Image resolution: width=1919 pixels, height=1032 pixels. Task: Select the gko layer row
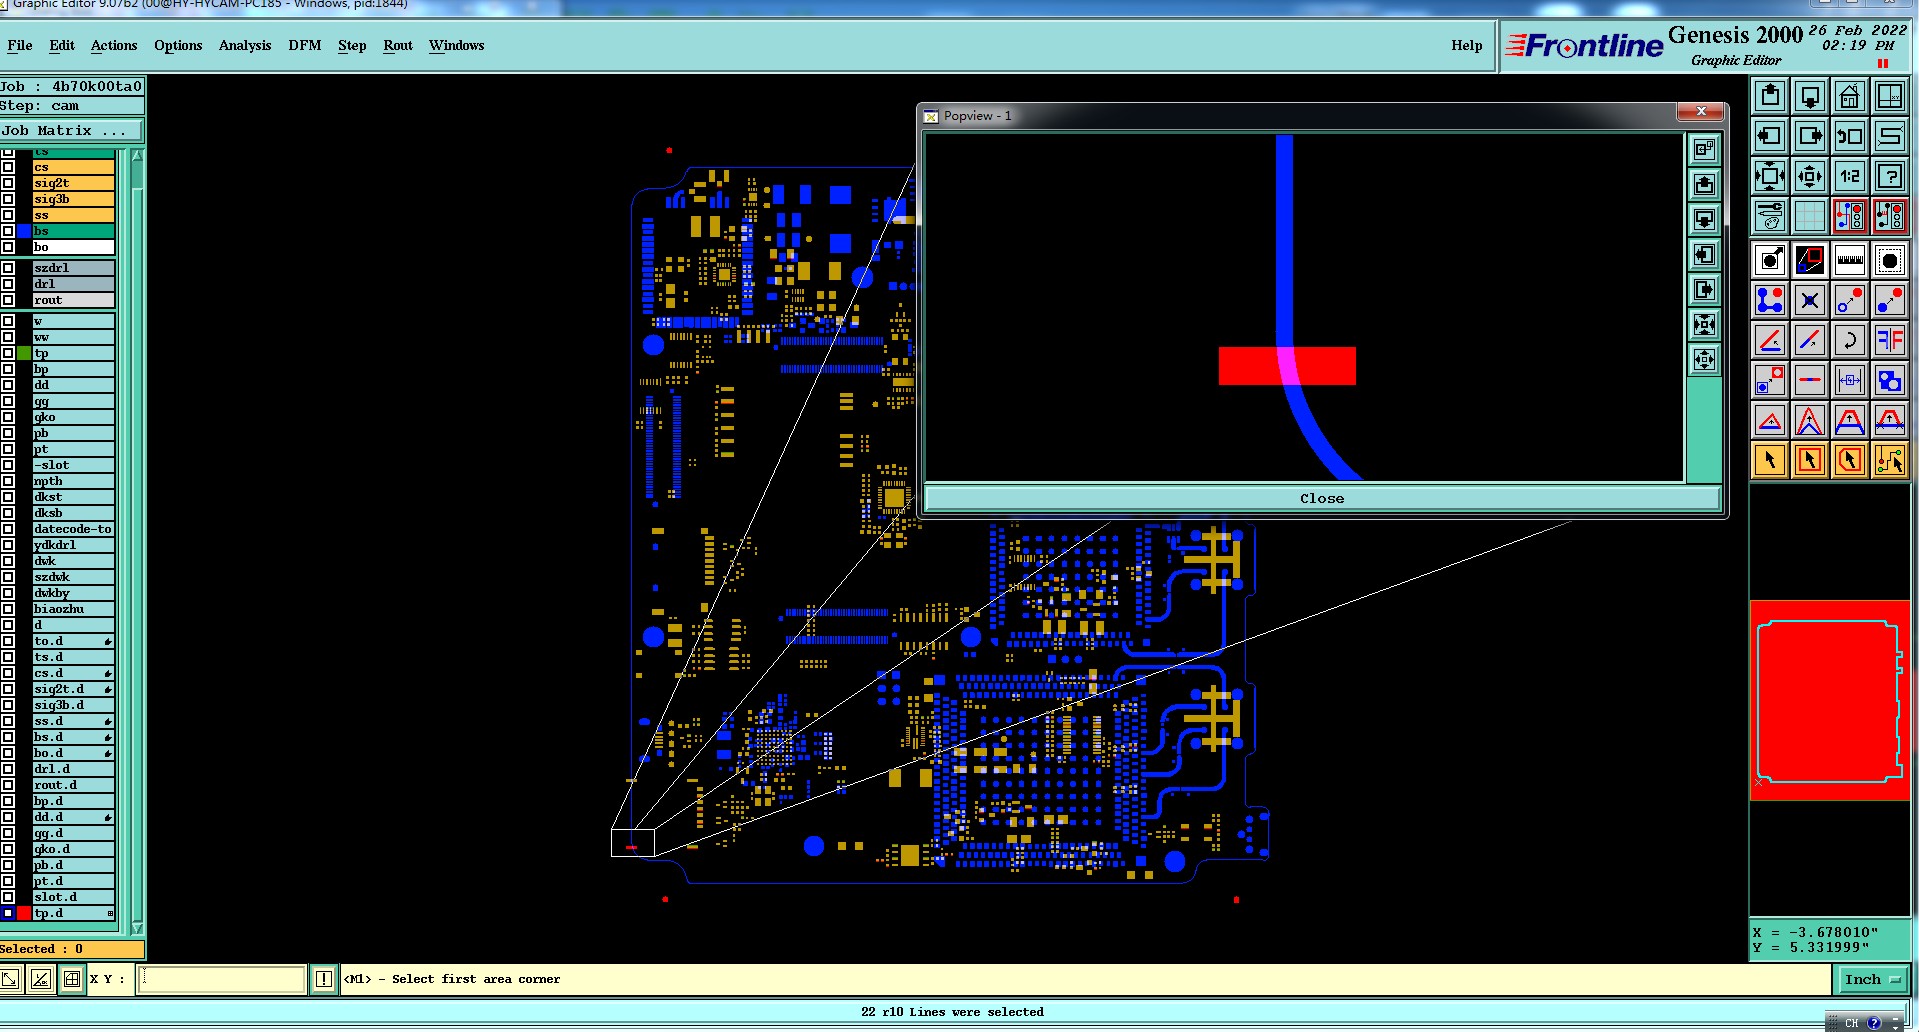[73, 417]
